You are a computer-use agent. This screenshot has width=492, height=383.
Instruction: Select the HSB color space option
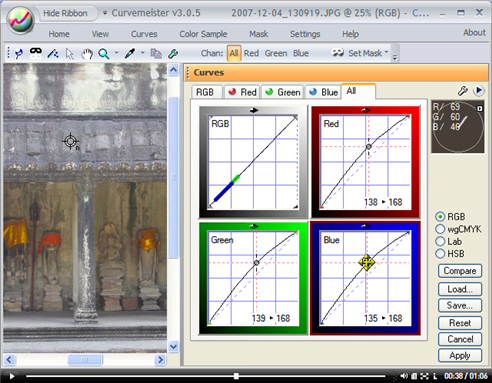coord(440,254)
